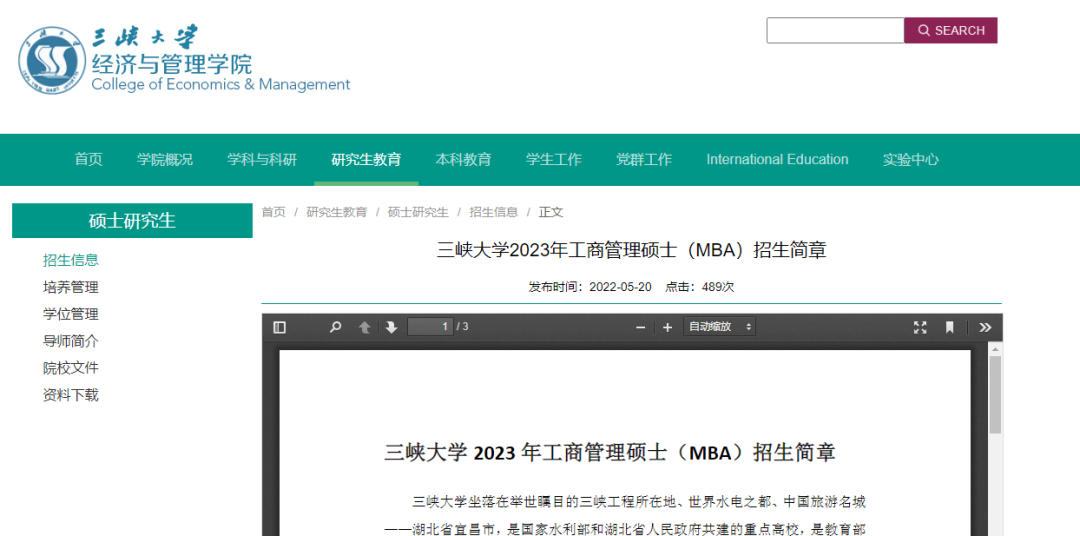
Task: Open the 实验中心 menu item
Action: click(x=911, y=160)
